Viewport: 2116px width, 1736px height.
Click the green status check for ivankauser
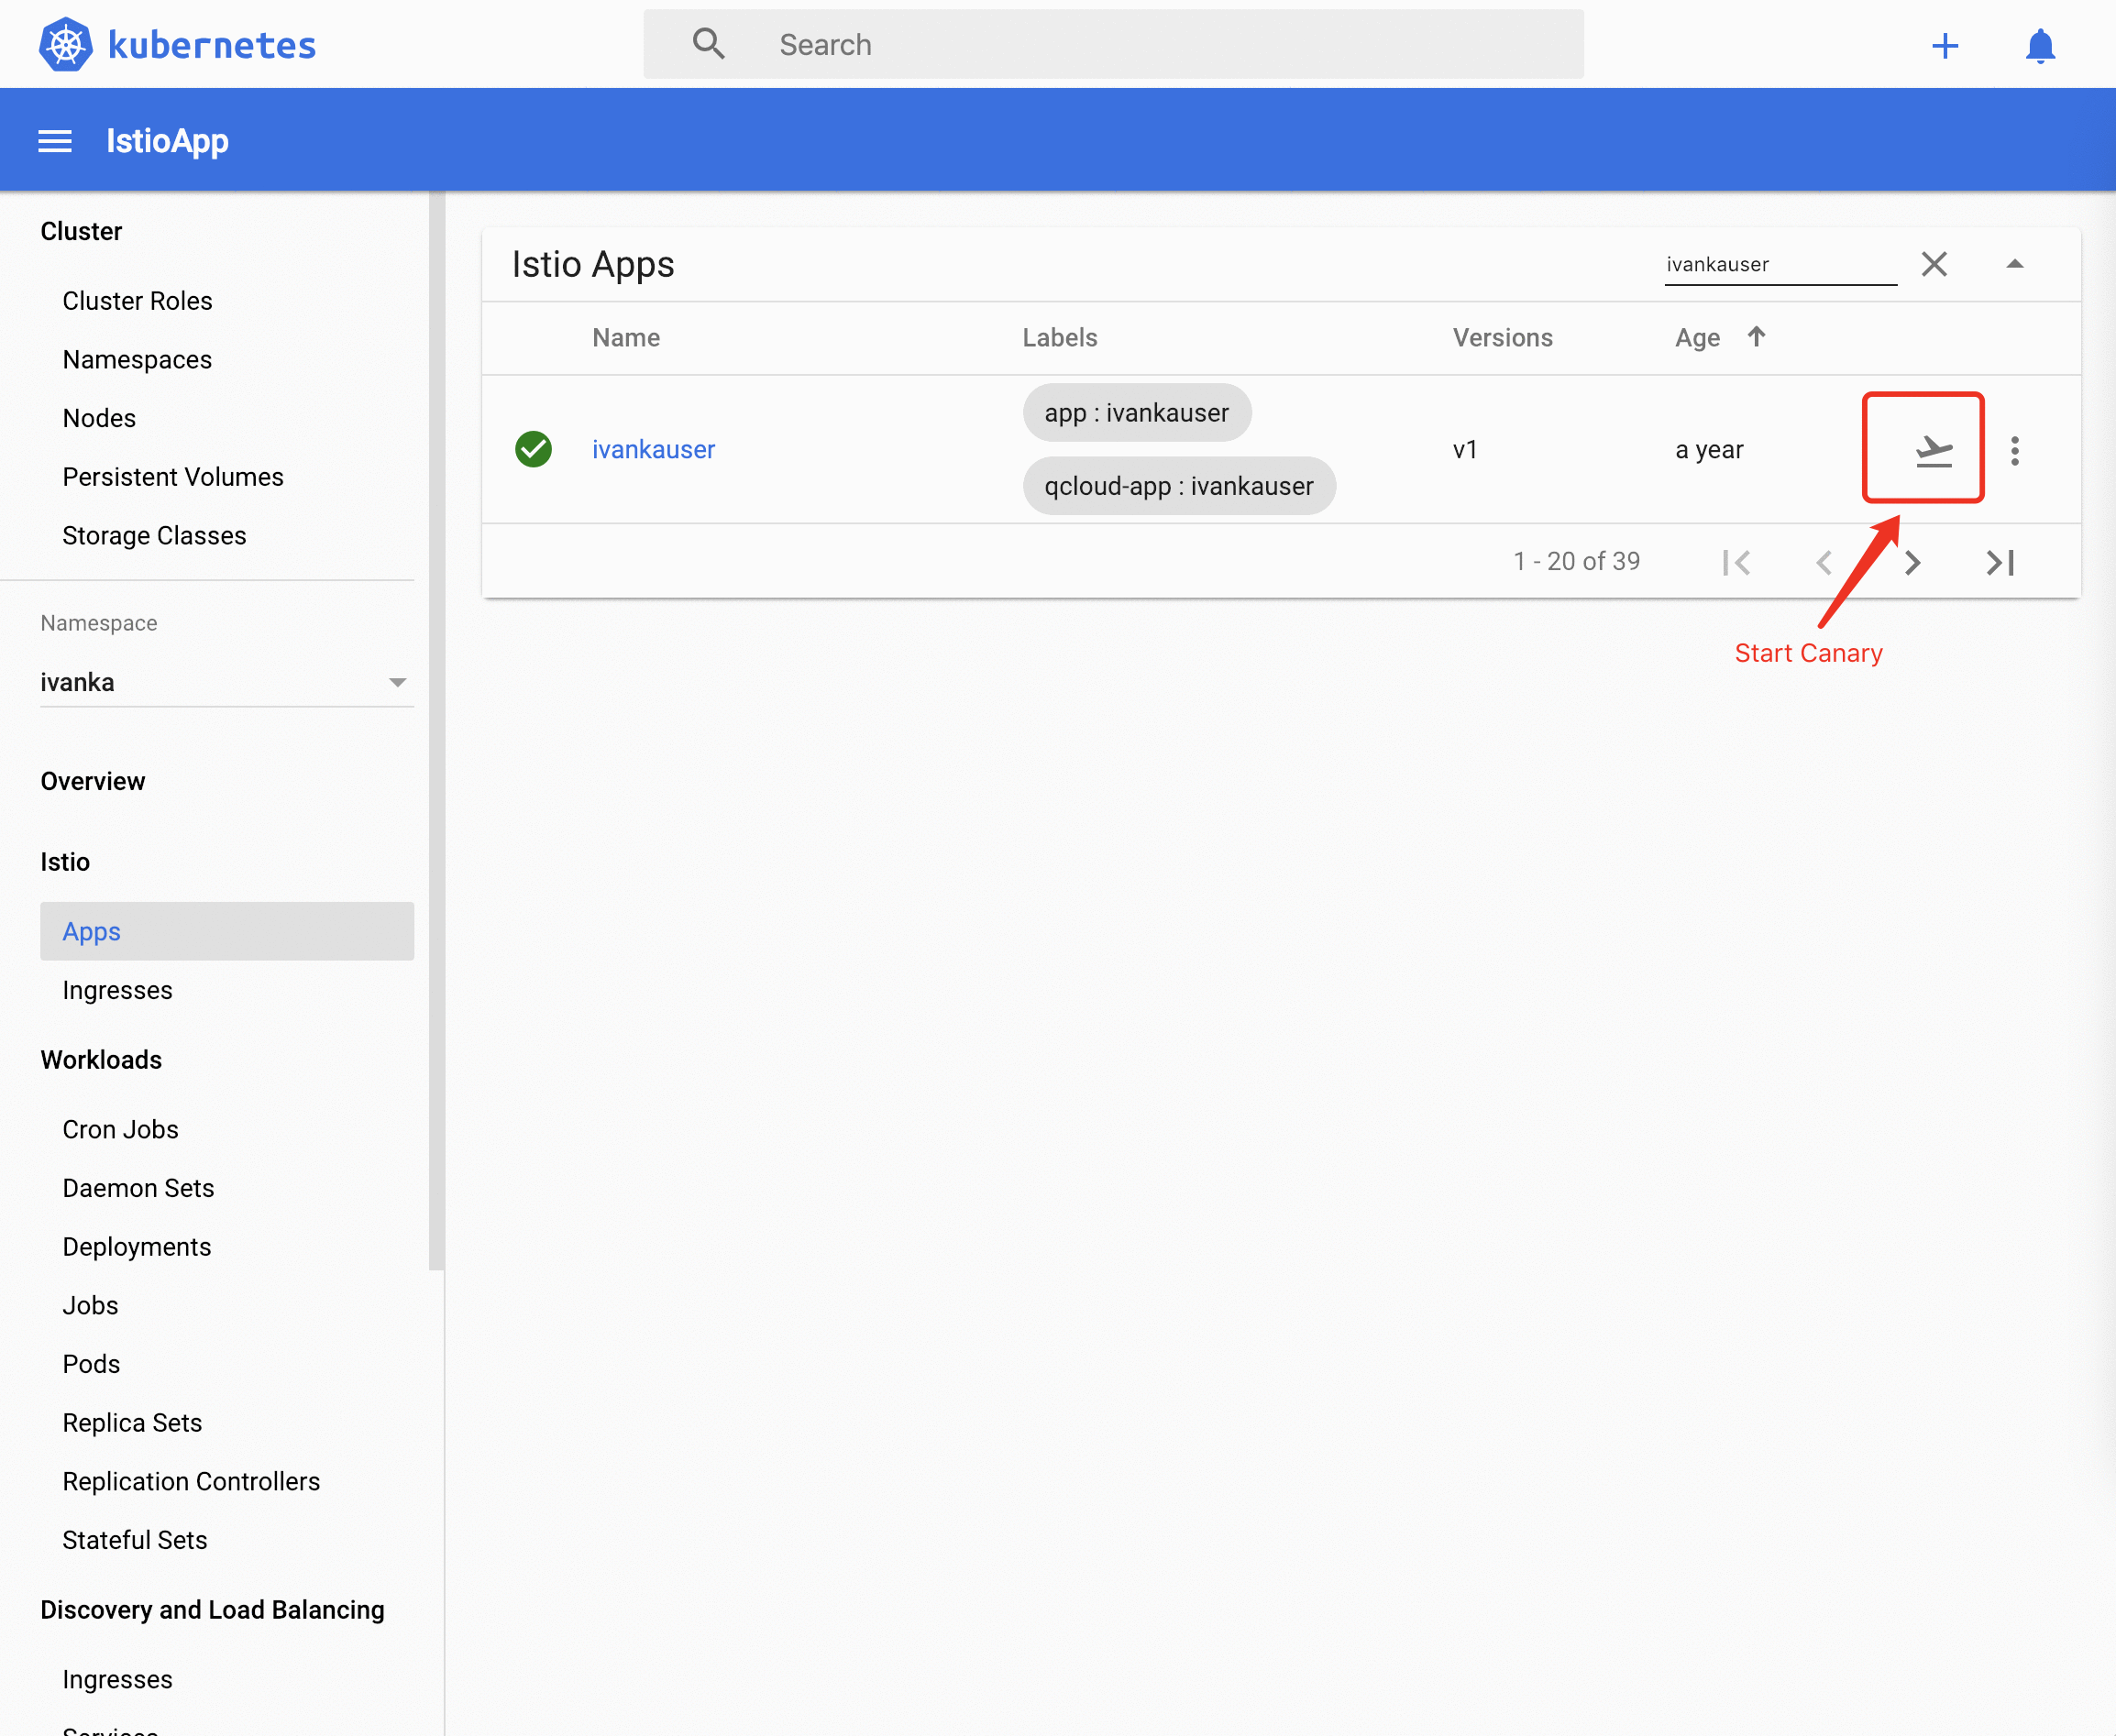pyautogui.click(x=533, y=450)
